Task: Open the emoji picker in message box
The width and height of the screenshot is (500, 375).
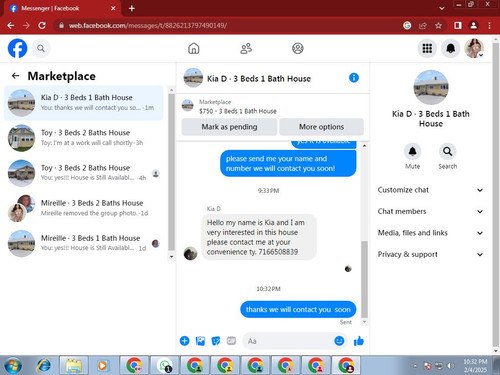Action: click(x=339, y=341)
